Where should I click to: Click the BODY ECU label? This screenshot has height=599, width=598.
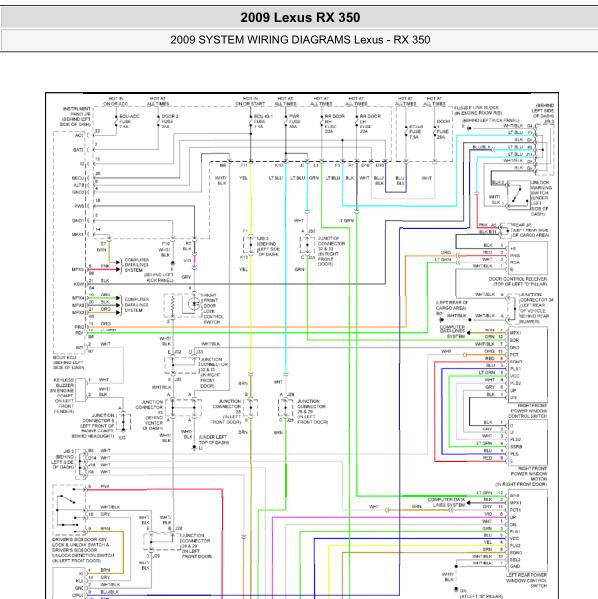coord(68,363)
